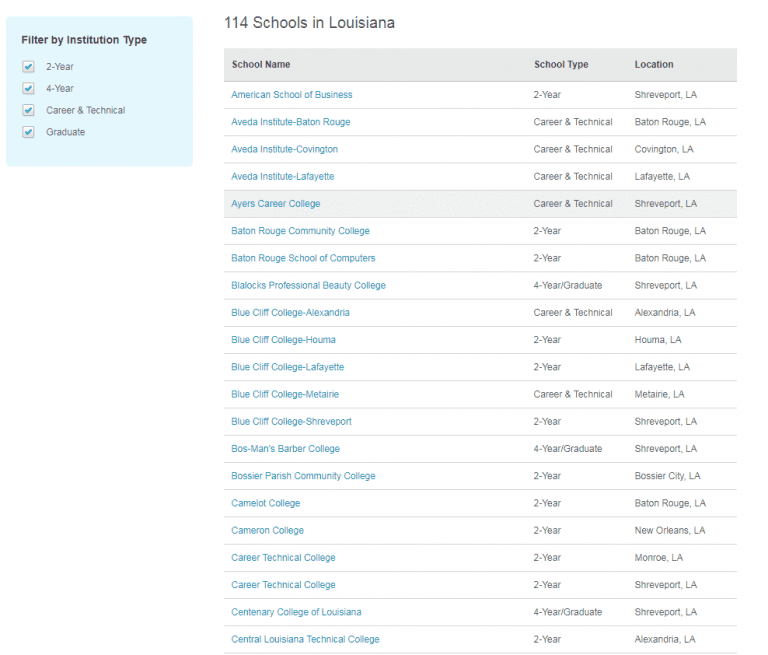The width and height of the screenshot is (768, 655).
Task: Click the 4-Year filter label
Action: [60, 89]
